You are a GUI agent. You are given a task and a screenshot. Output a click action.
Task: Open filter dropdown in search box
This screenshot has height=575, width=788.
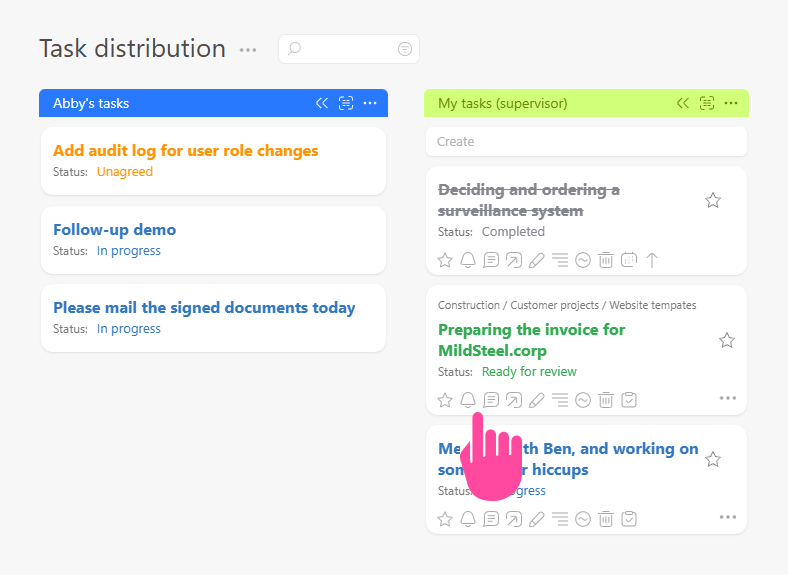[405, 49]
